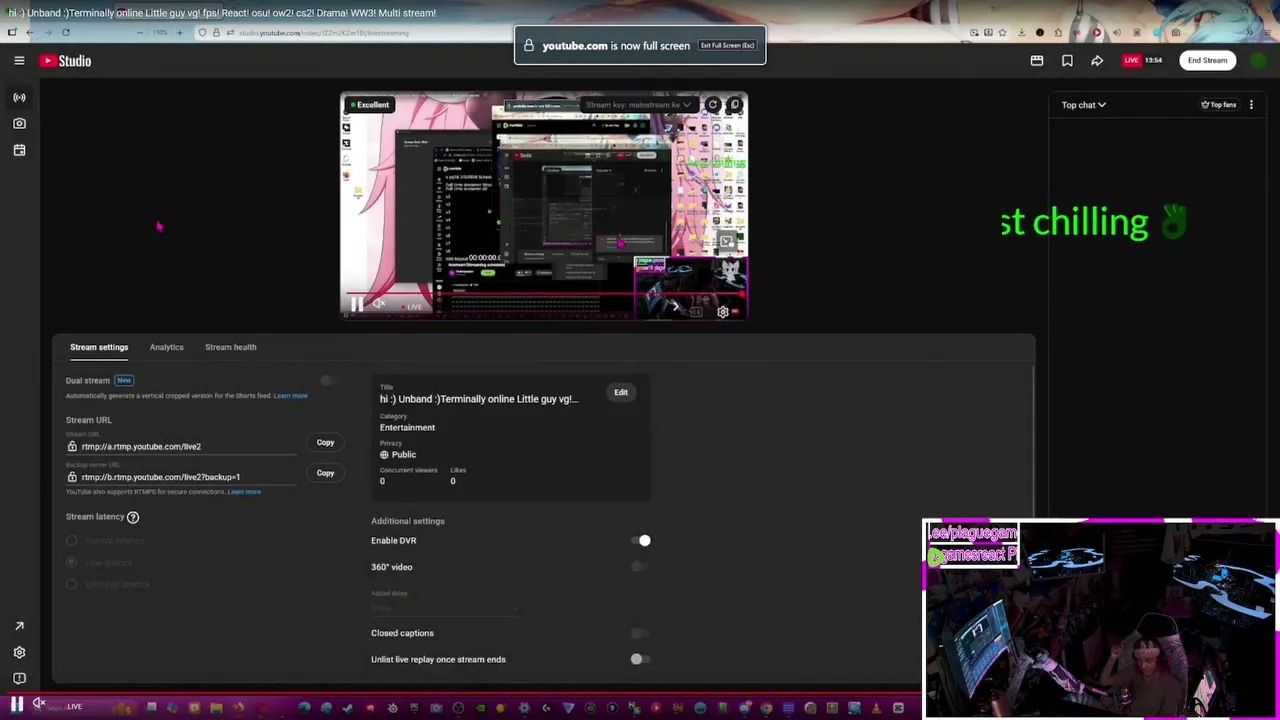Screen dimensions: 1280x720
Task: Open the Learn more link about RTMPS
Action: click(x=244, y=492)
